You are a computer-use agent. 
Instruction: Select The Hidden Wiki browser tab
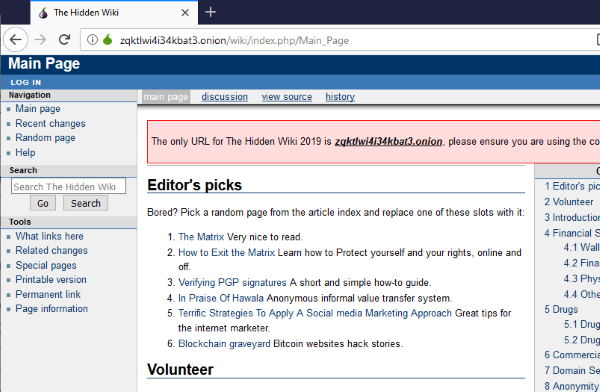(114, 13)
